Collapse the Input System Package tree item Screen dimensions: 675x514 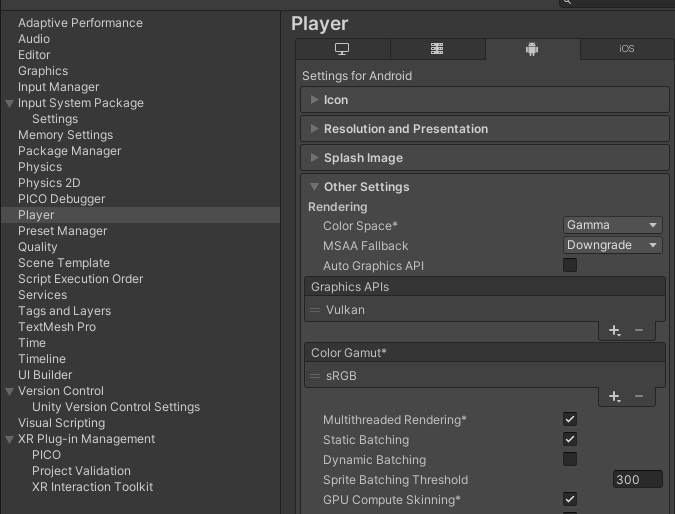[9, 103]
